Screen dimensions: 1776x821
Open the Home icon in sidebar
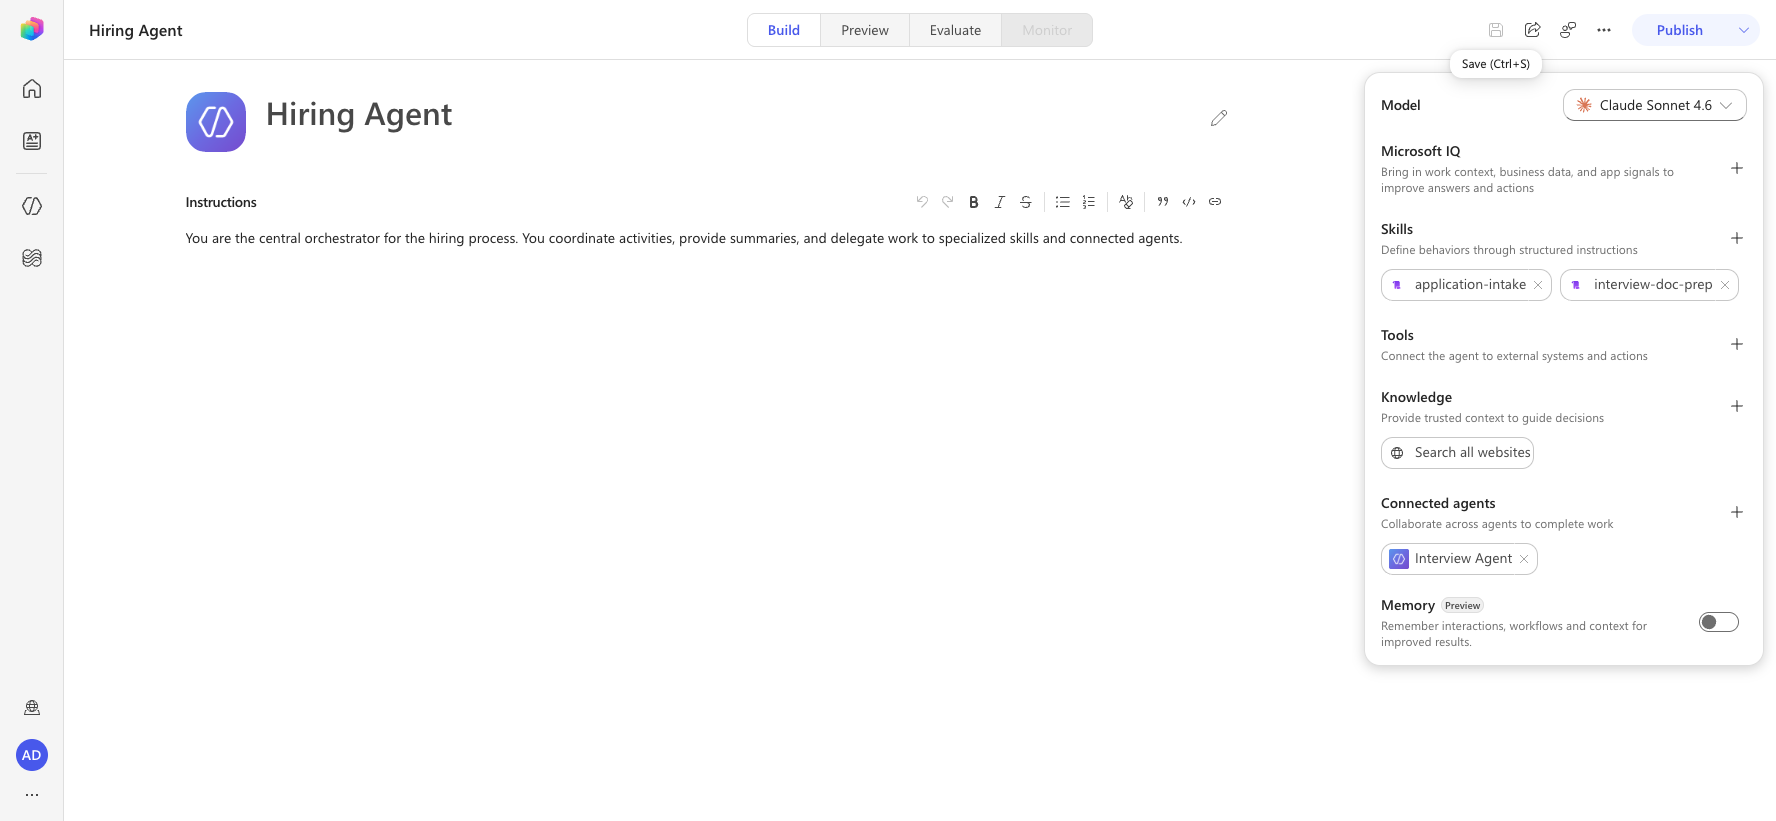click(32, 89)
